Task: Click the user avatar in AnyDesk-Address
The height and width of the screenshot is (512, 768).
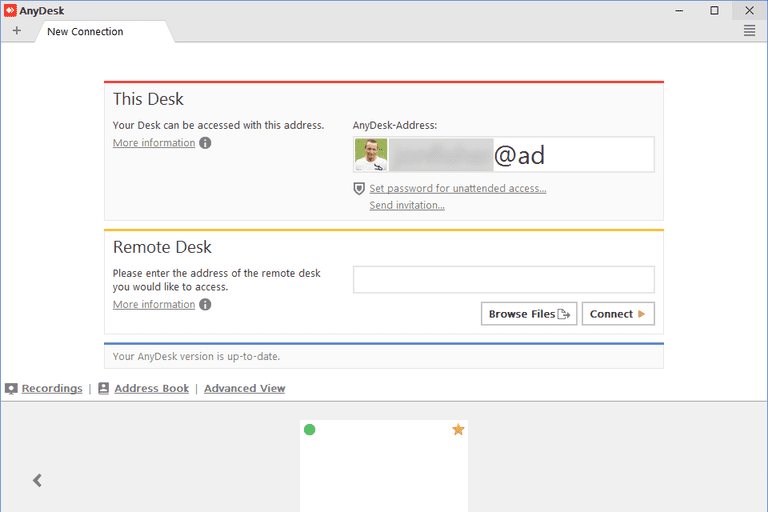Action: [370, 155]
